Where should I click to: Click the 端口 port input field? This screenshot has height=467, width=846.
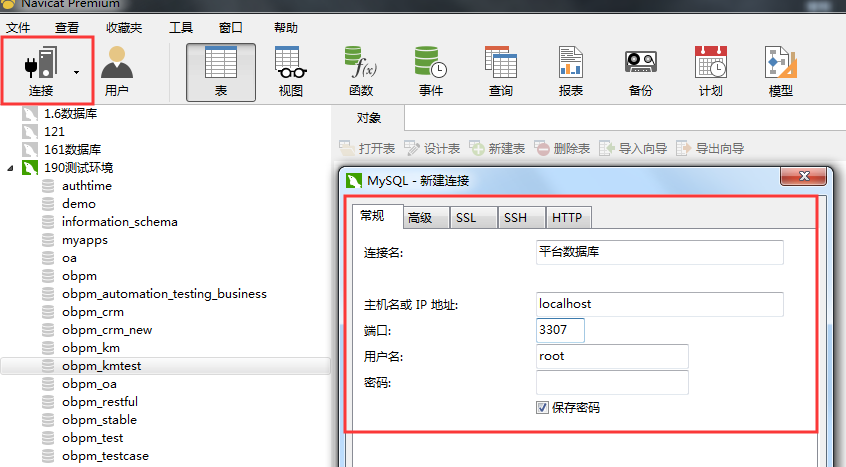point(560,330)
